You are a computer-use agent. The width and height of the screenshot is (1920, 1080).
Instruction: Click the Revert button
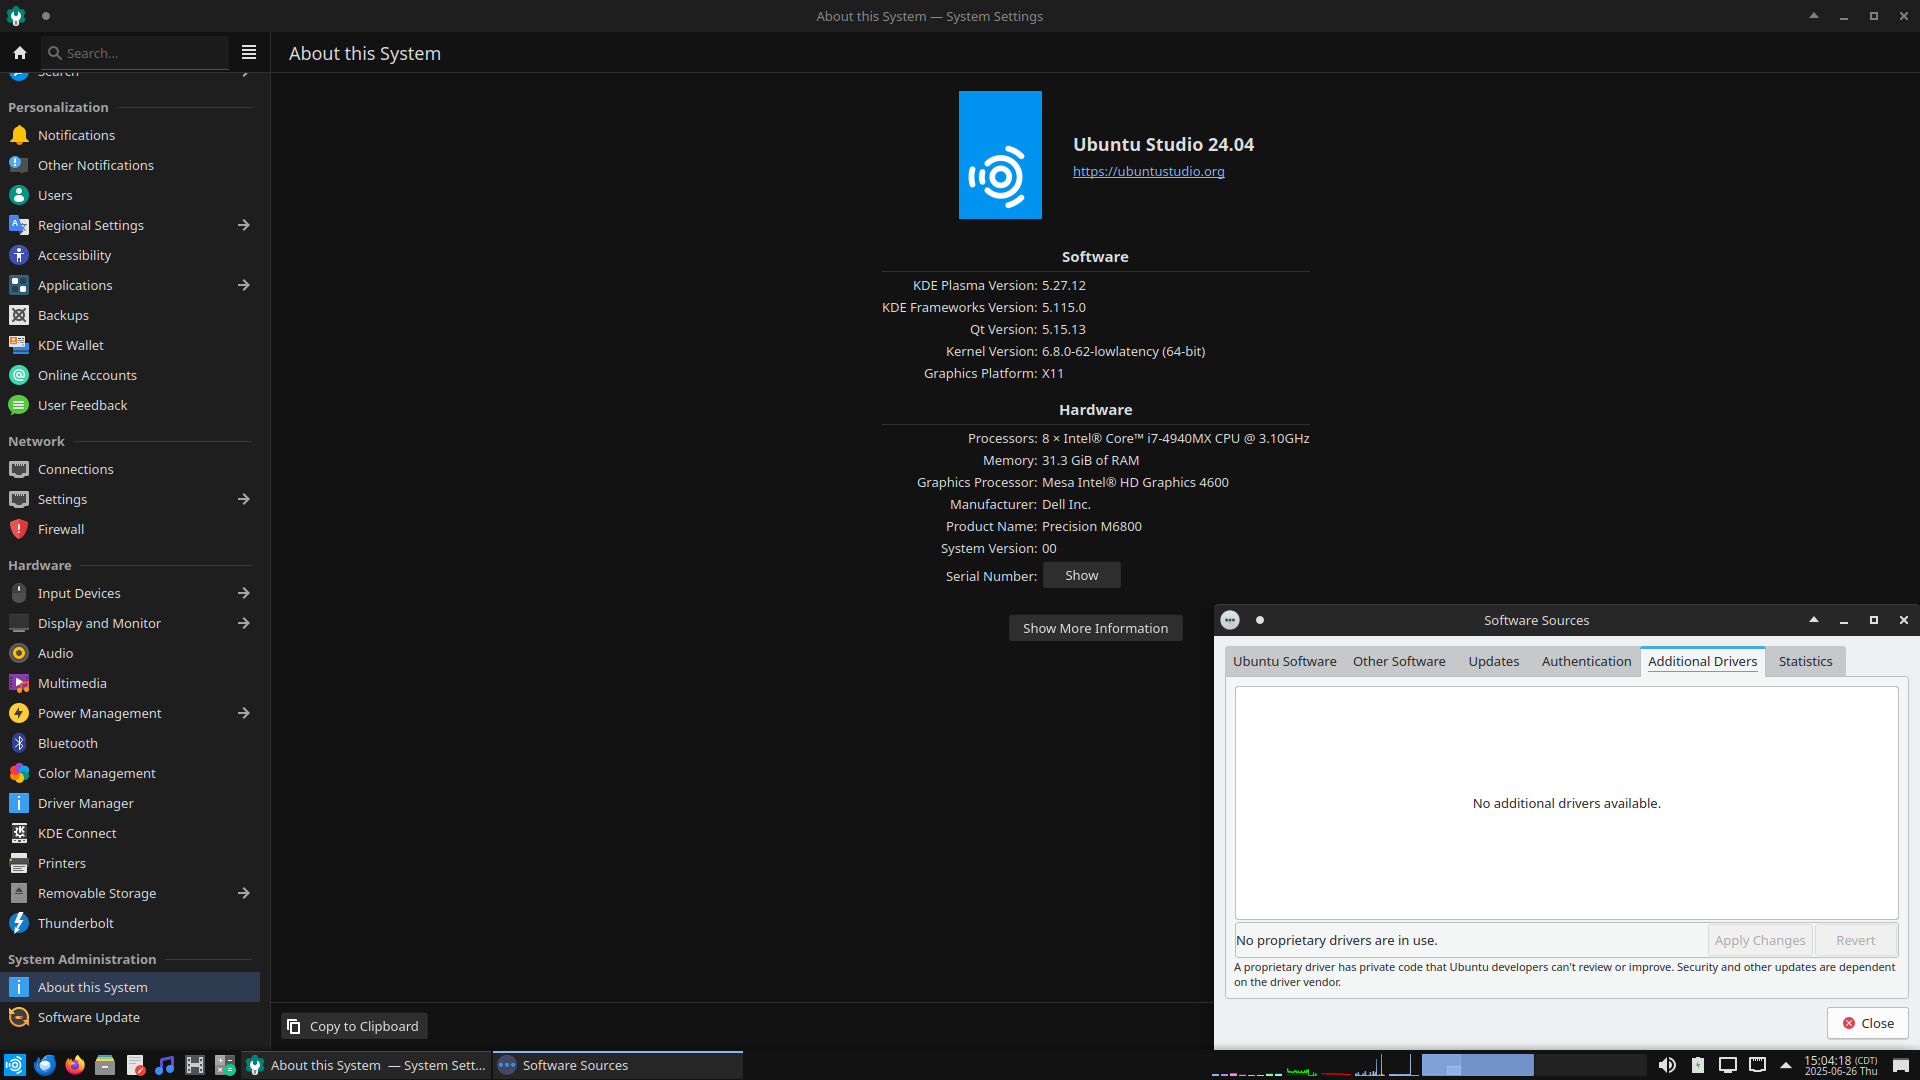point(1855,940)
